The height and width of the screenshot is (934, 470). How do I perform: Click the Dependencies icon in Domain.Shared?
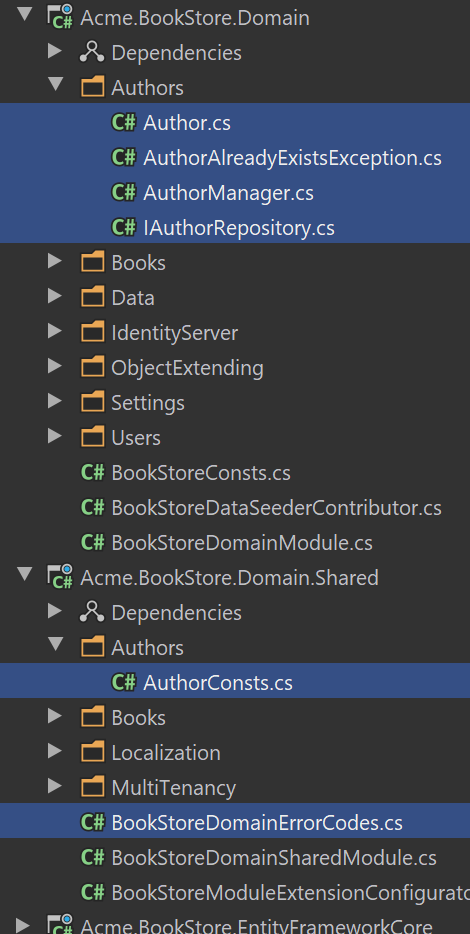(x=92, y=612)
